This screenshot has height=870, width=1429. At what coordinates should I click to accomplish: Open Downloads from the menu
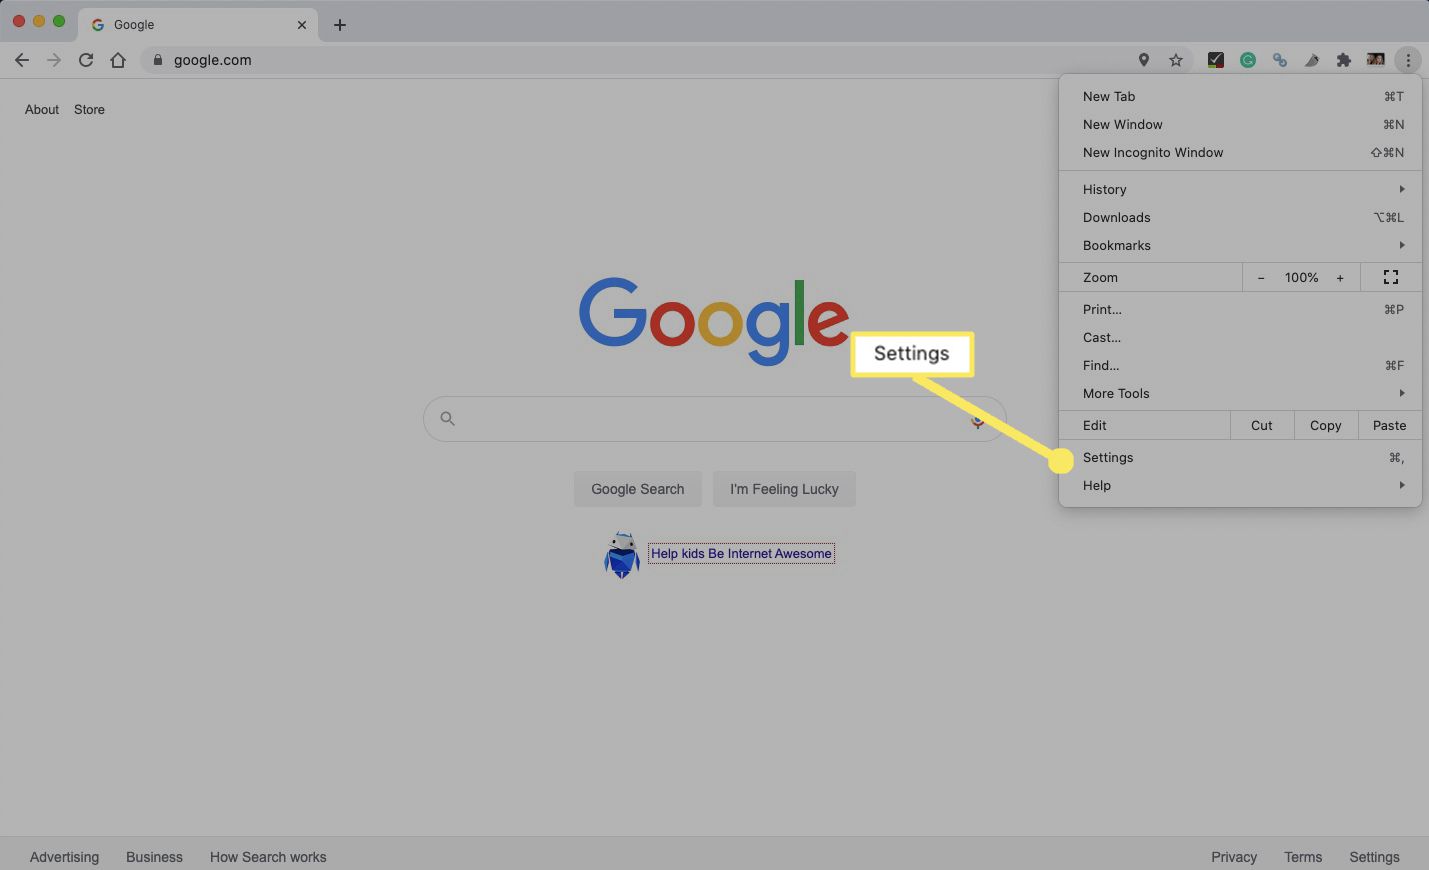pyautogui.click(x=1240, y=217)
